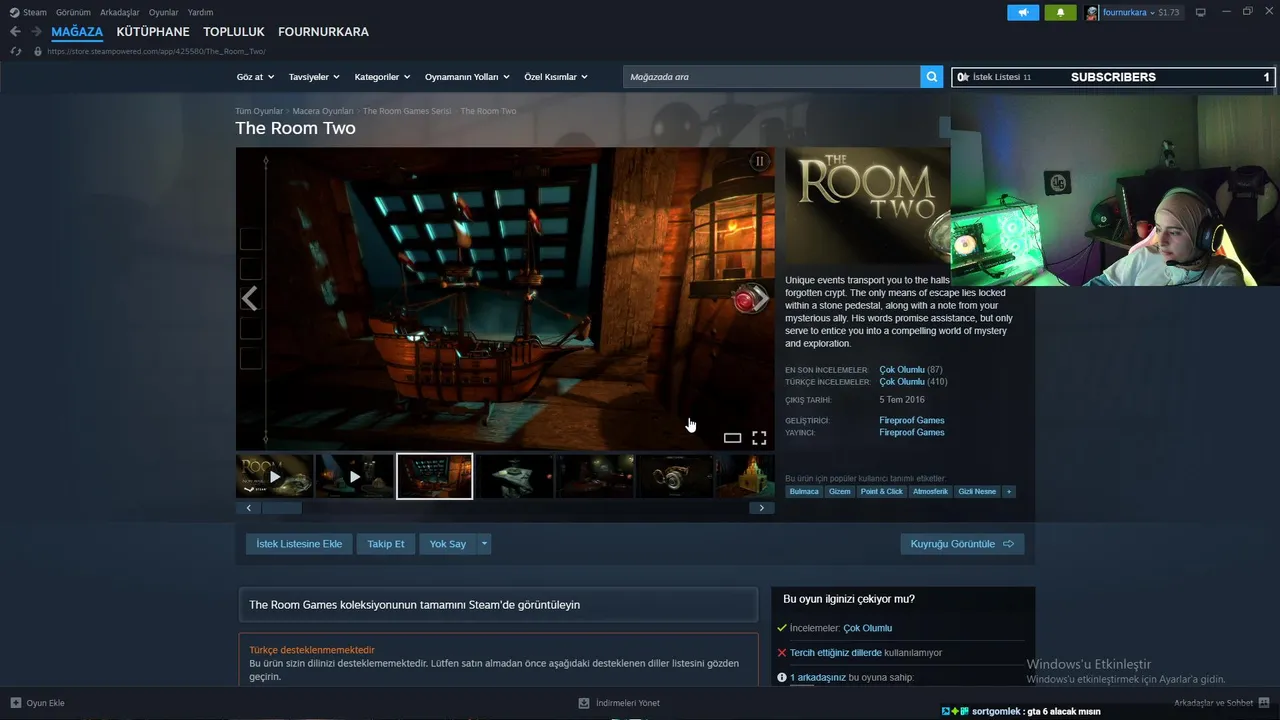The image size is (1280, 720).
Task: Click the Bulmaca tag
Action: [x=804, y=492]
